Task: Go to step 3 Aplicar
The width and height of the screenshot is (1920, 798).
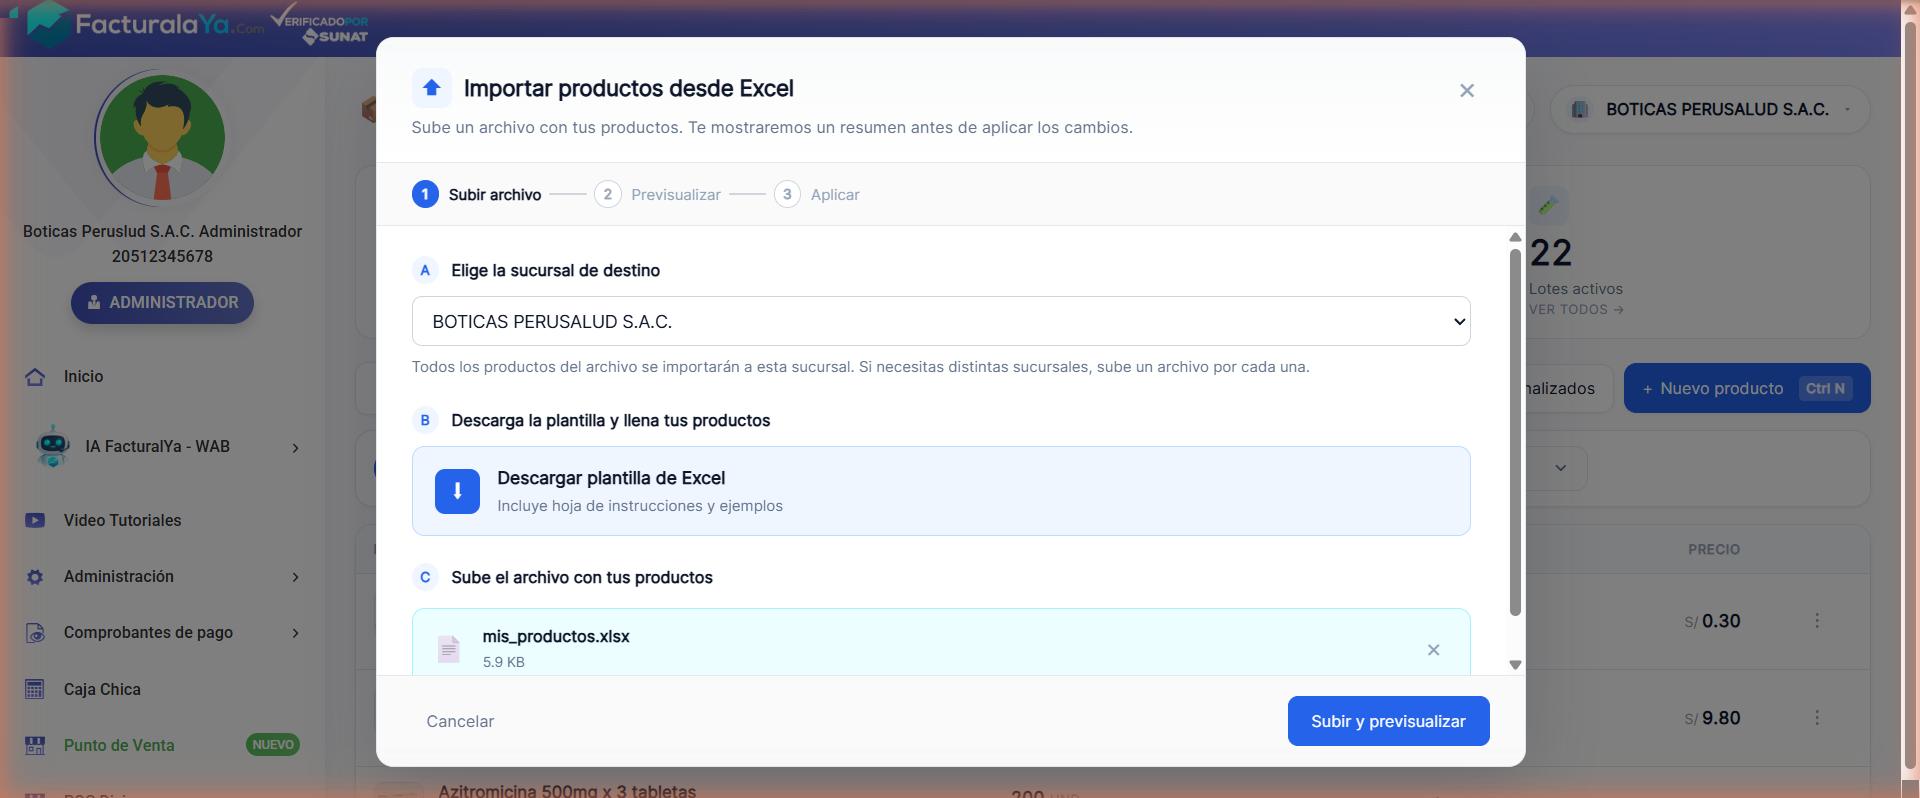Action: click(817, 194)
